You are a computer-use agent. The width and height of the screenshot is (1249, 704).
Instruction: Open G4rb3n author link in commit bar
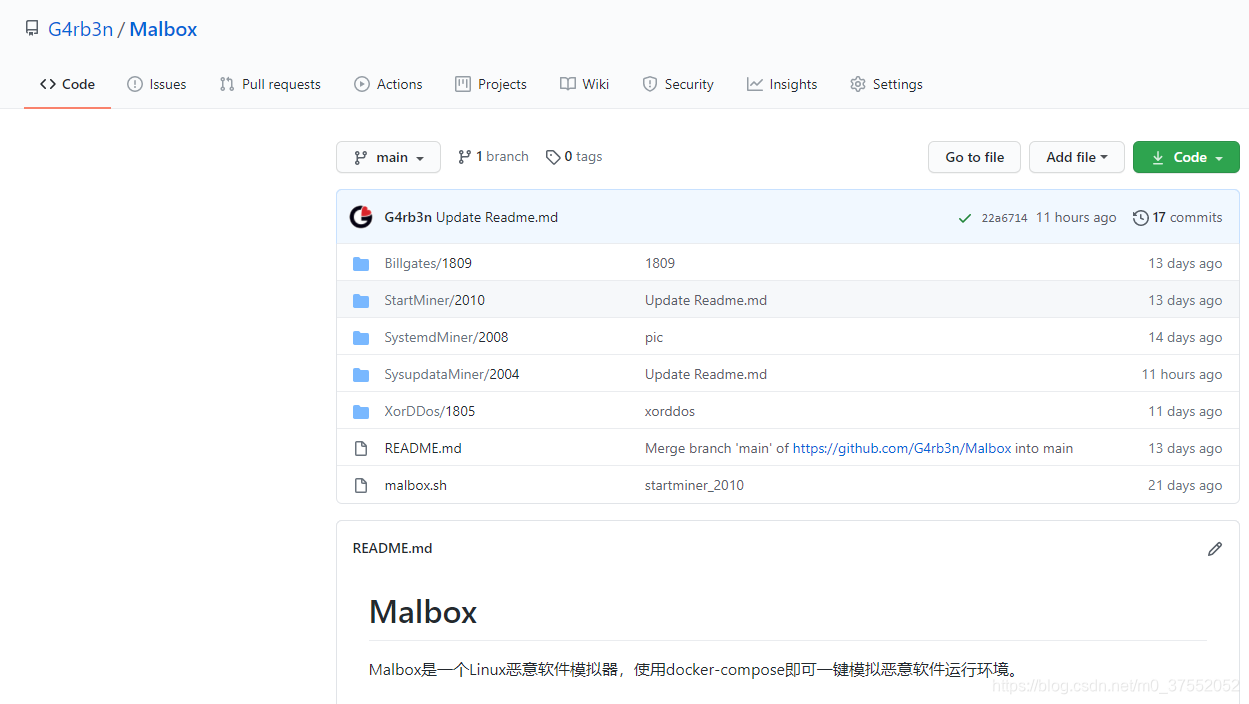(408, 217)
